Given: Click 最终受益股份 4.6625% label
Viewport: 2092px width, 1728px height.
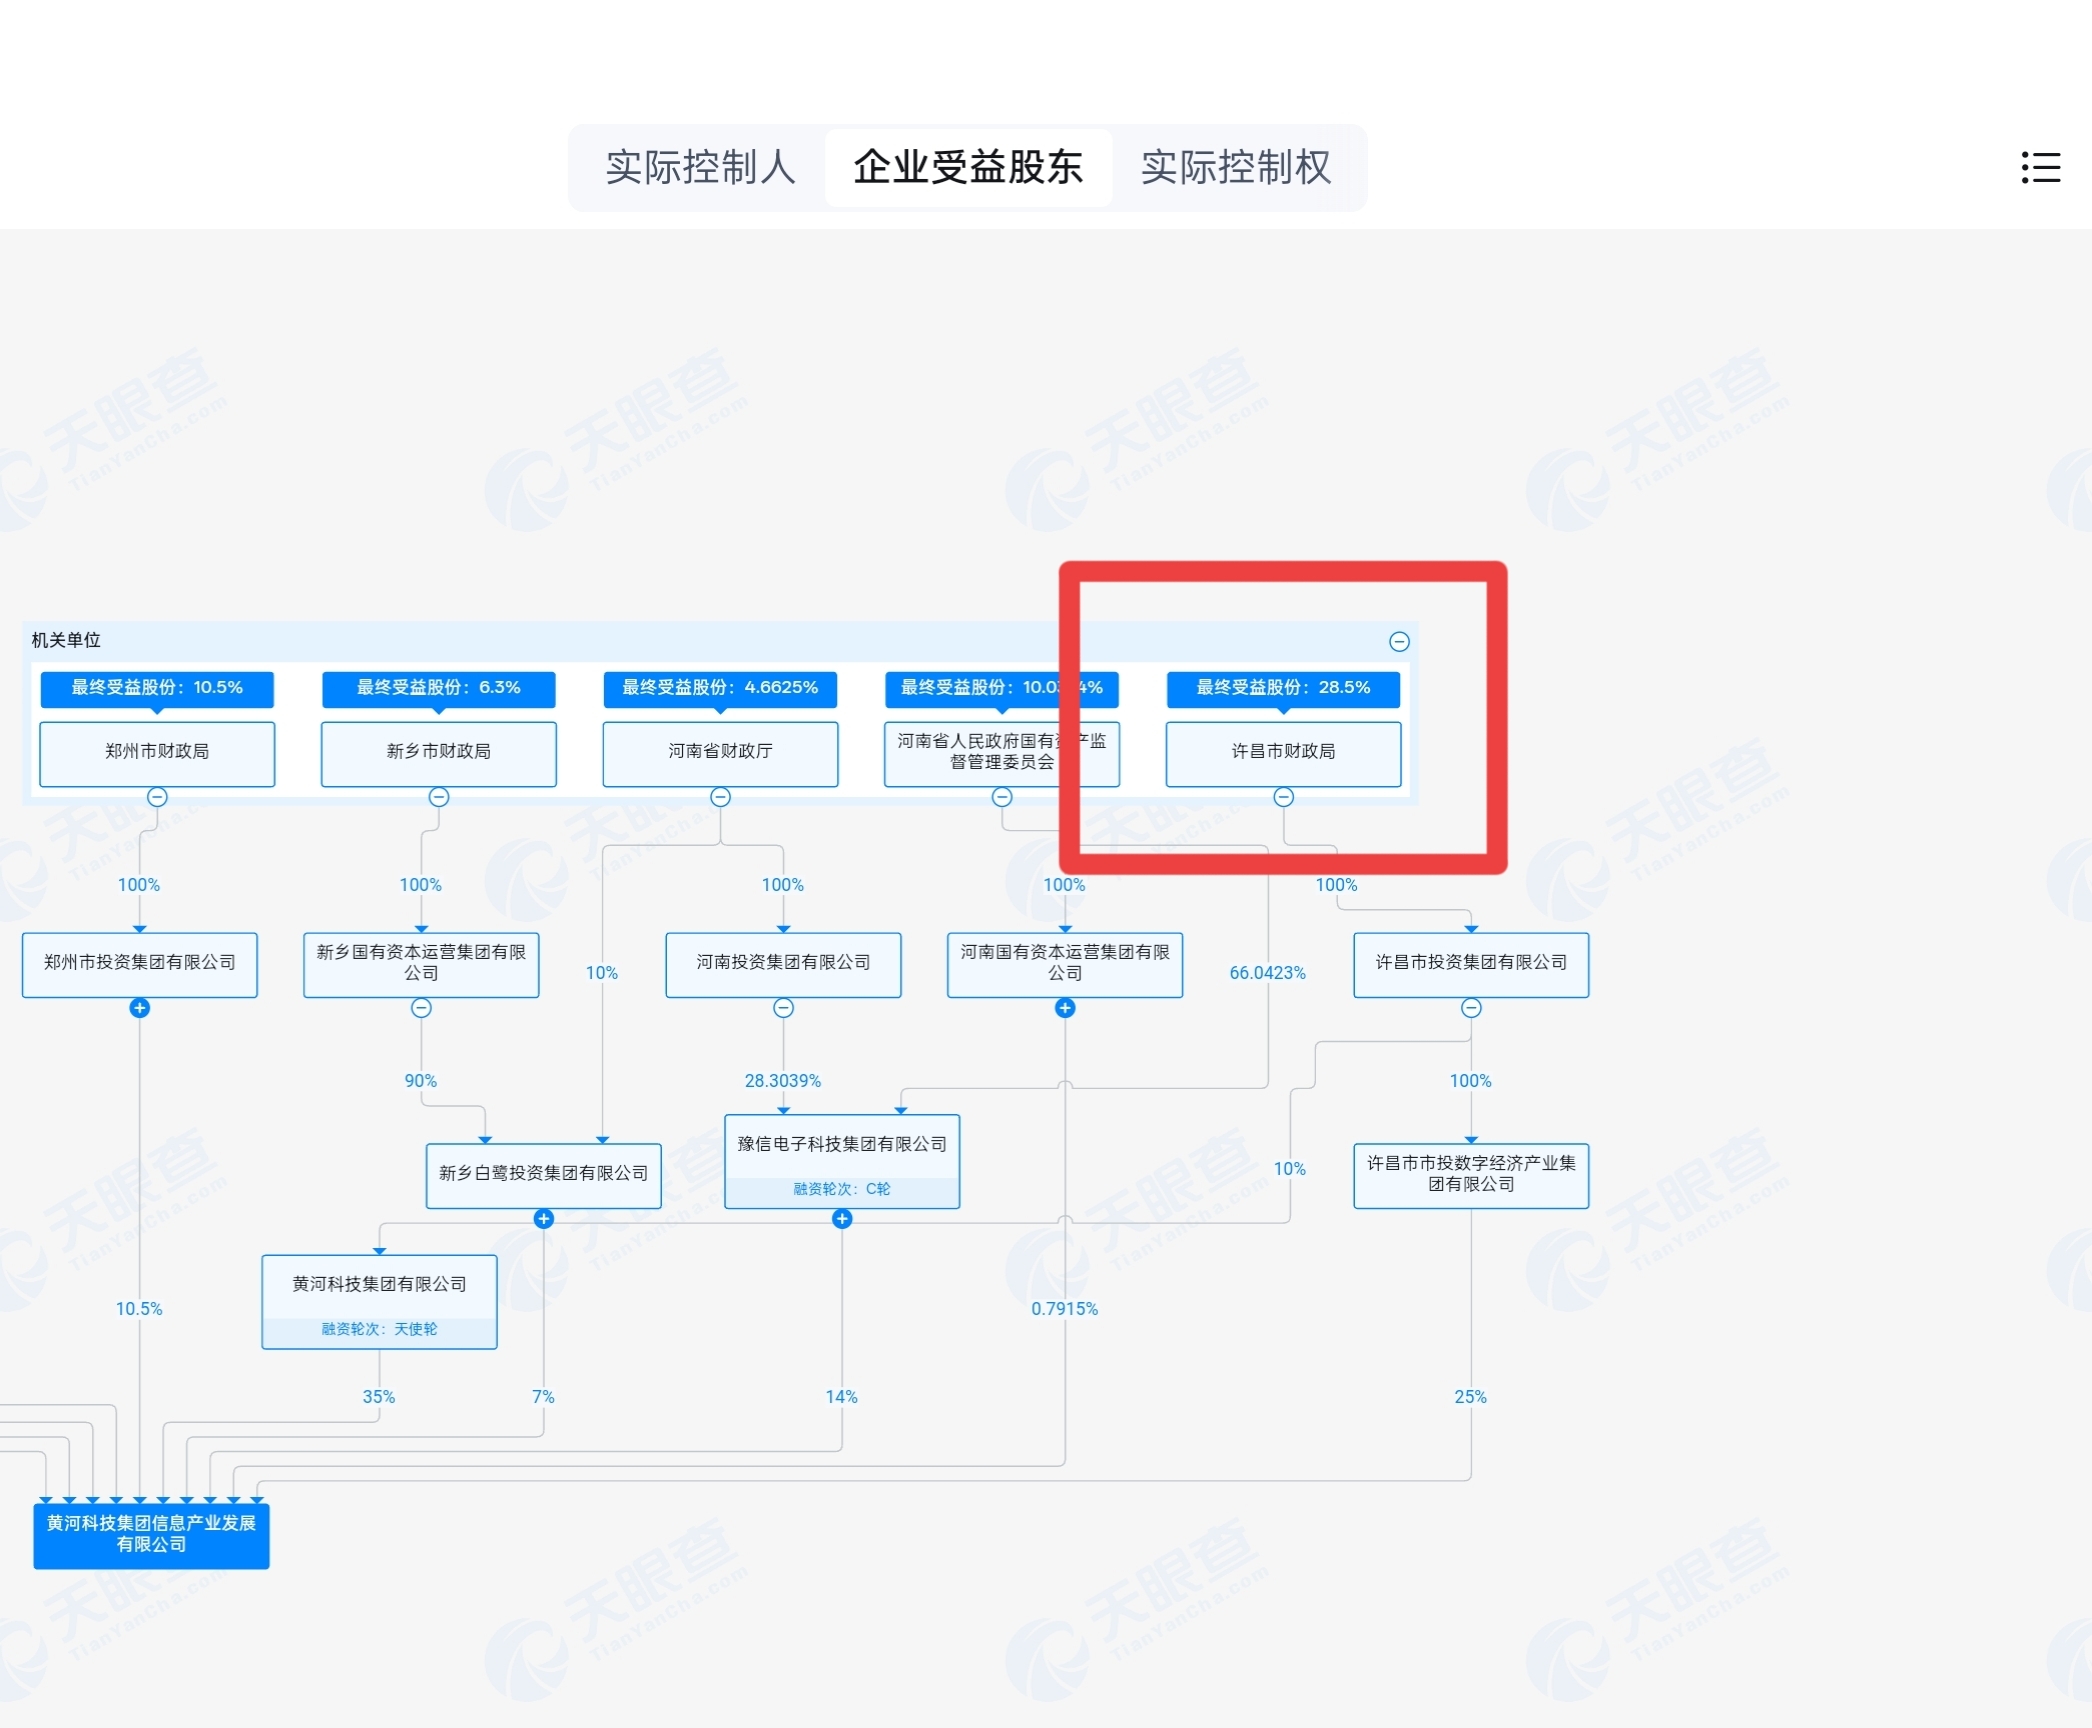Looking at the screenshot, I should point(720,688).
